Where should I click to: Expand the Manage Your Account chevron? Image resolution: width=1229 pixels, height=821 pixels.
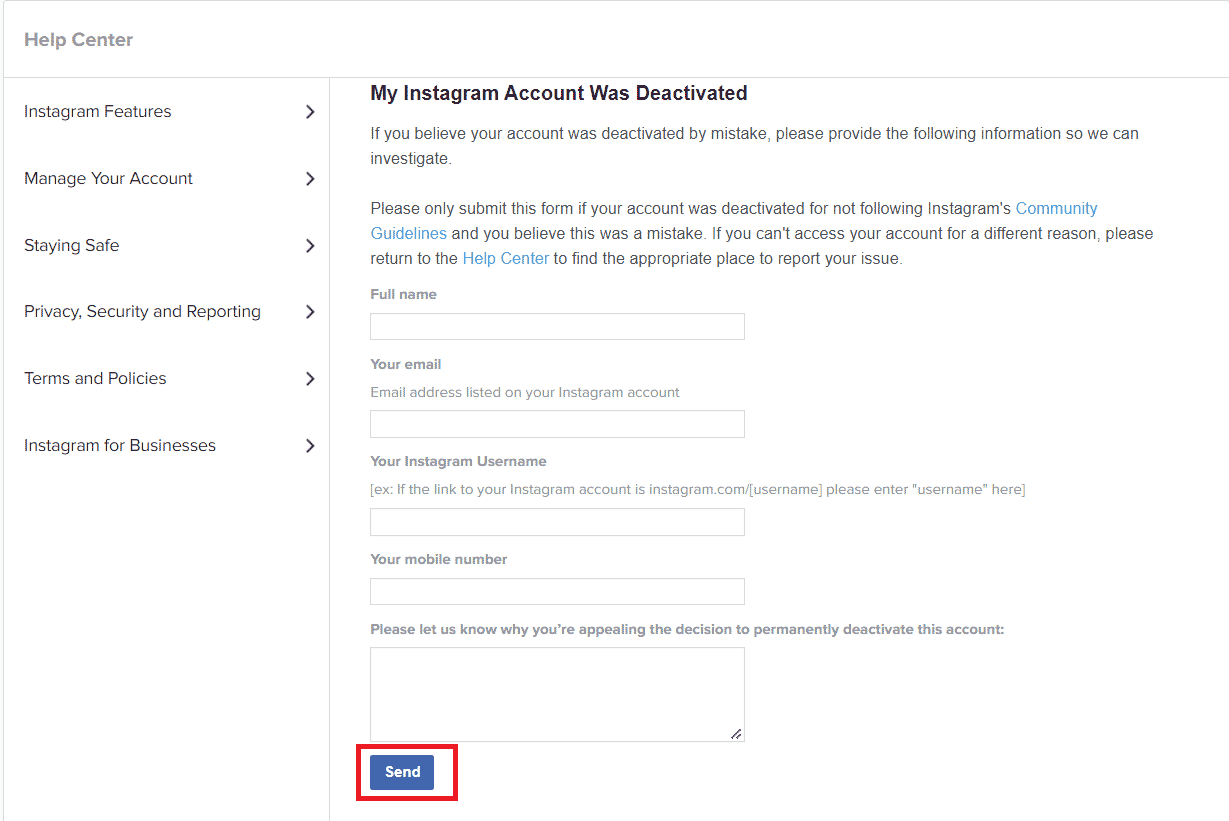(x=310, y=179)
